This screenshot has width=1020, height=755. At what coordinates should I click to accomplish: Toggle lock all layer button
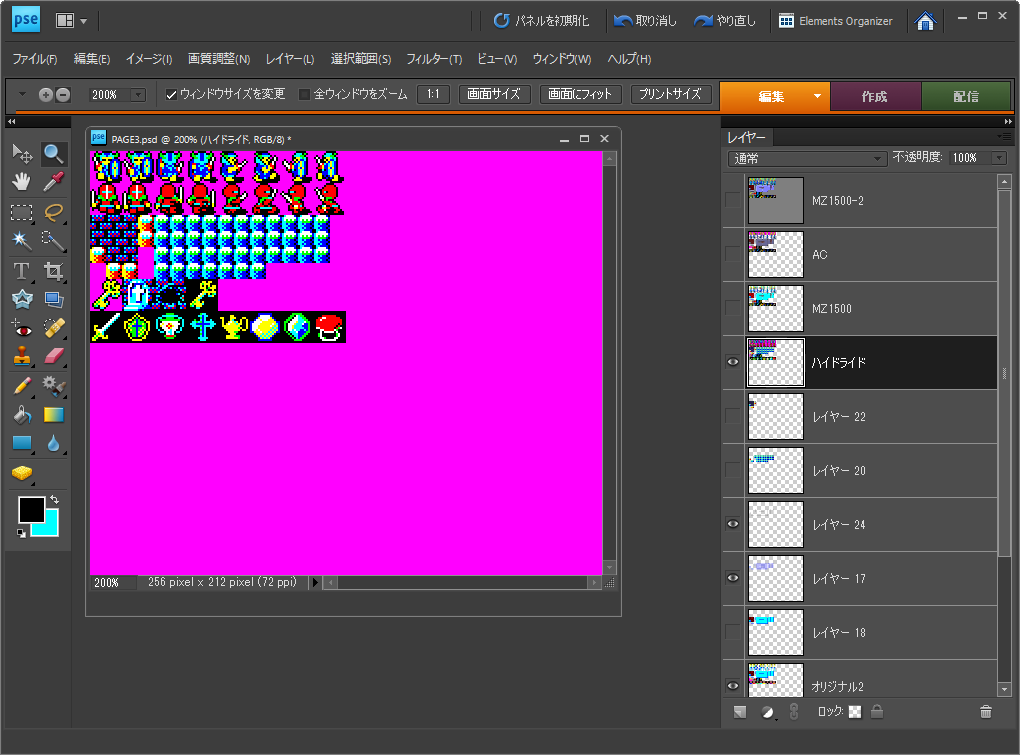[x=877, y=711]
